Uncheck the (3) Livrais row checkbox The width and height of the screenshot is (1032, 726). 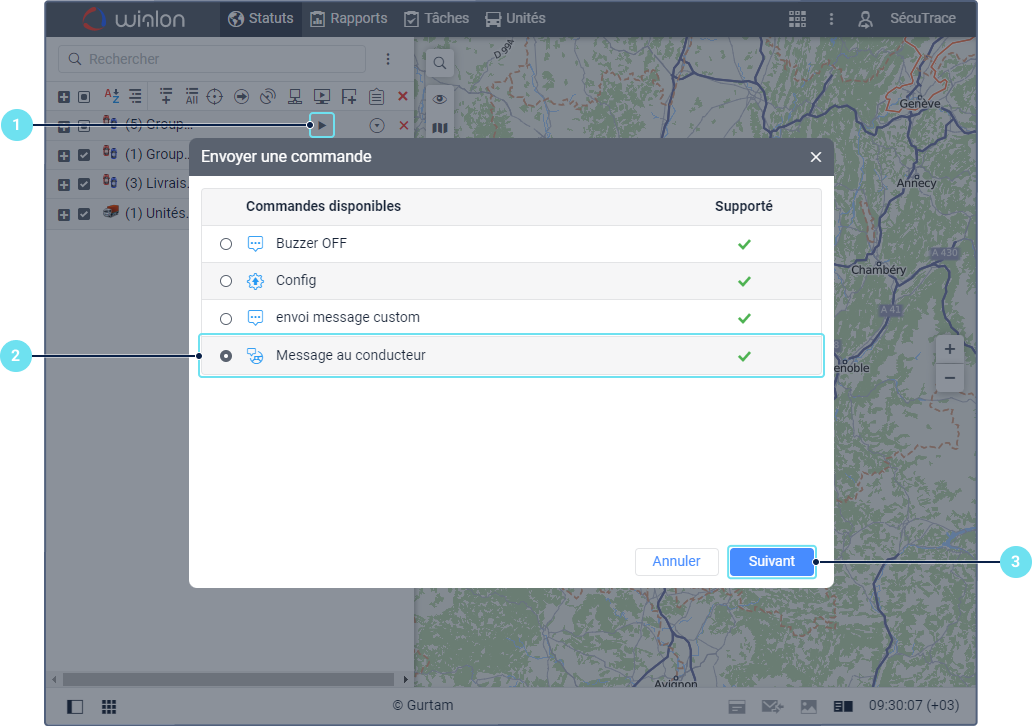[84, 184]
